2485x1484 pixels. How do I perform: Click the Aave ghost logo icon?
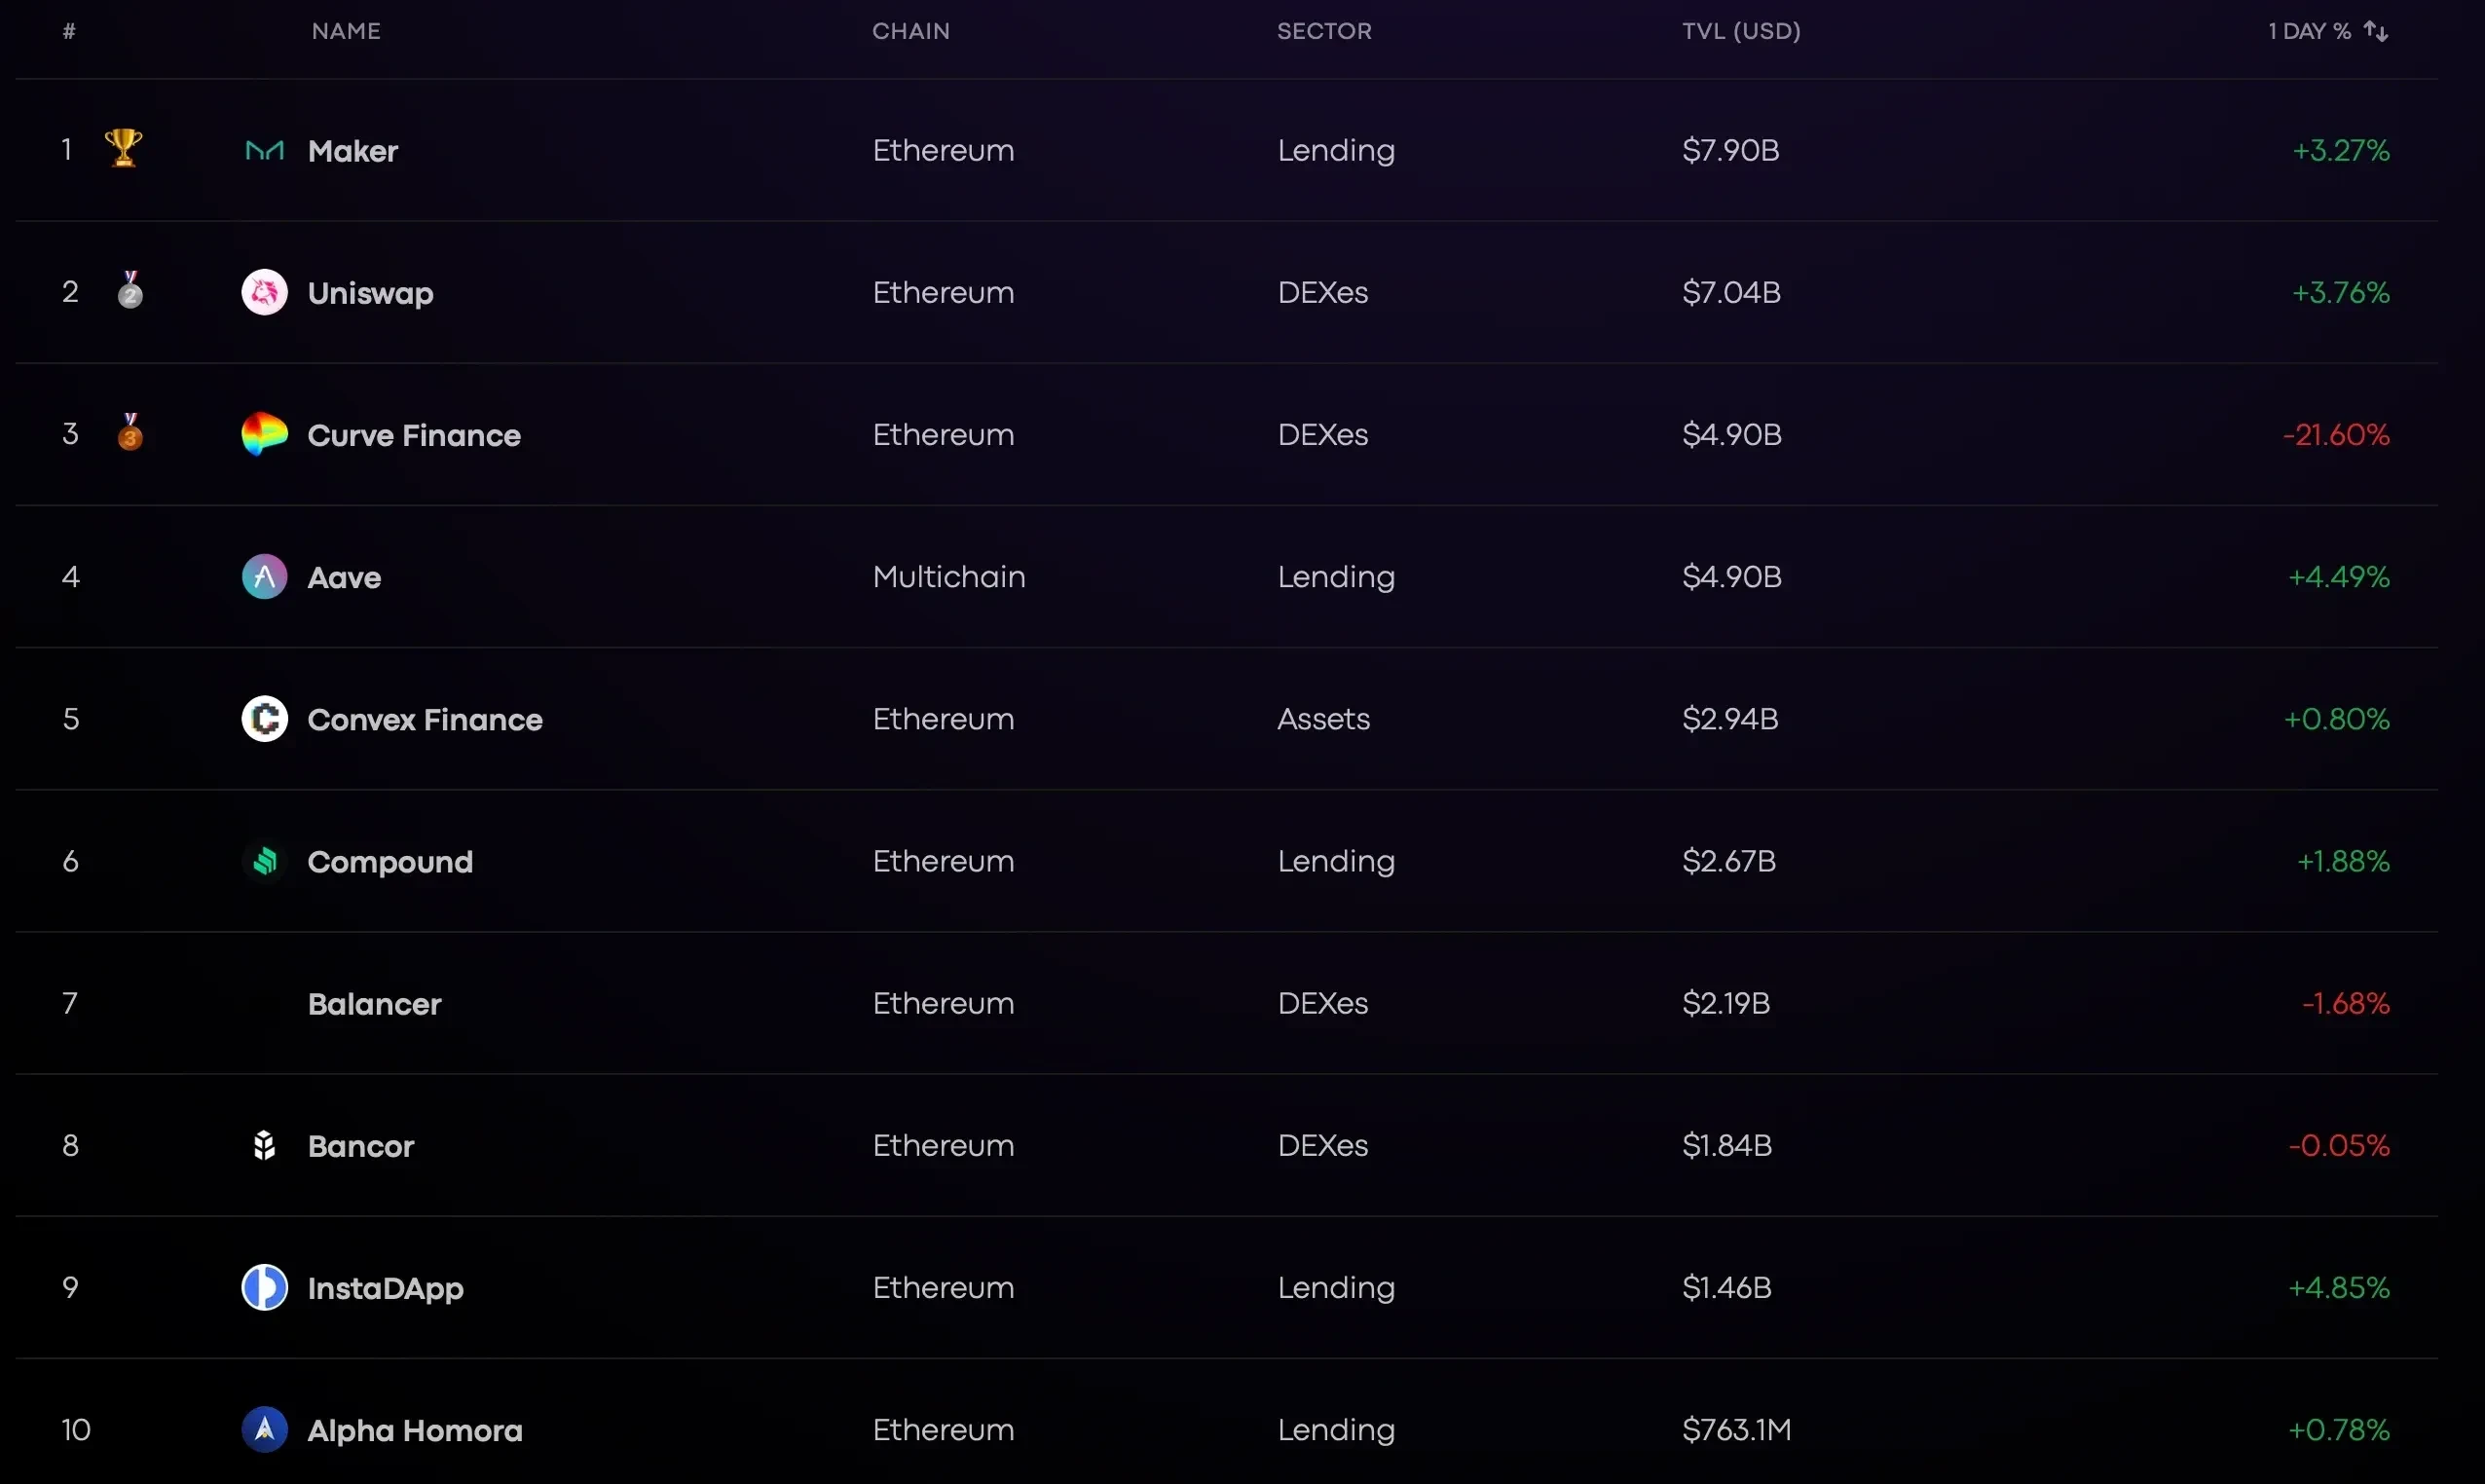coord(264,577)
